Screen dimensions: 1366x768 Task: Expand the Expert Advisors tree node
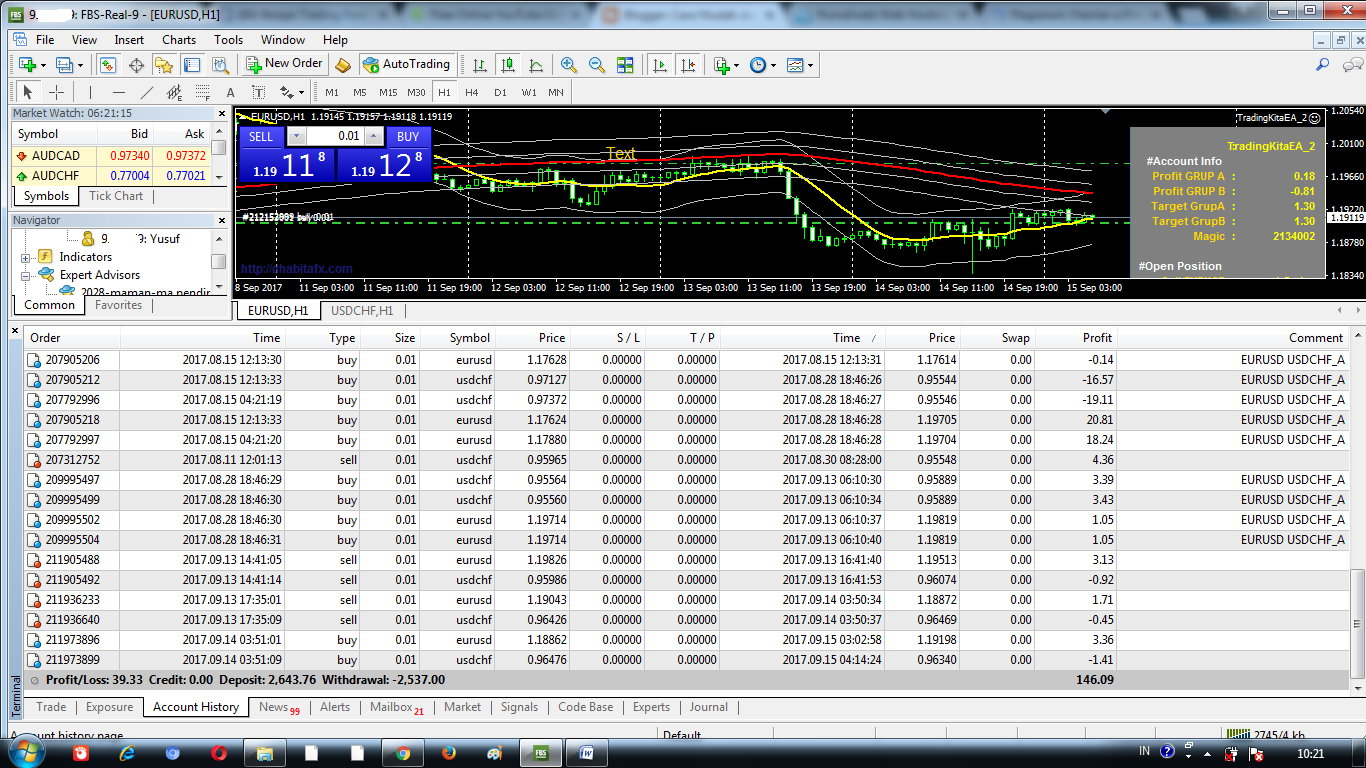(28, 273)
